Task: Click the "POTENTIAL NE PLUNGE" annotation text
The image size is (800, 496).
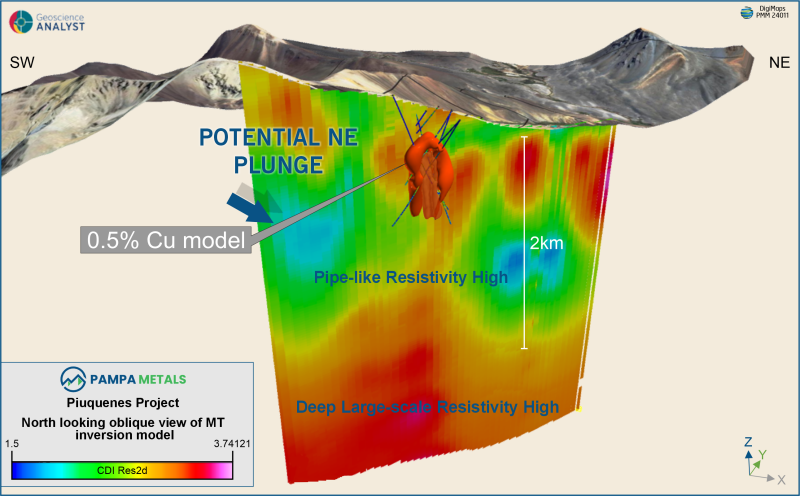Action: [276, 148]
